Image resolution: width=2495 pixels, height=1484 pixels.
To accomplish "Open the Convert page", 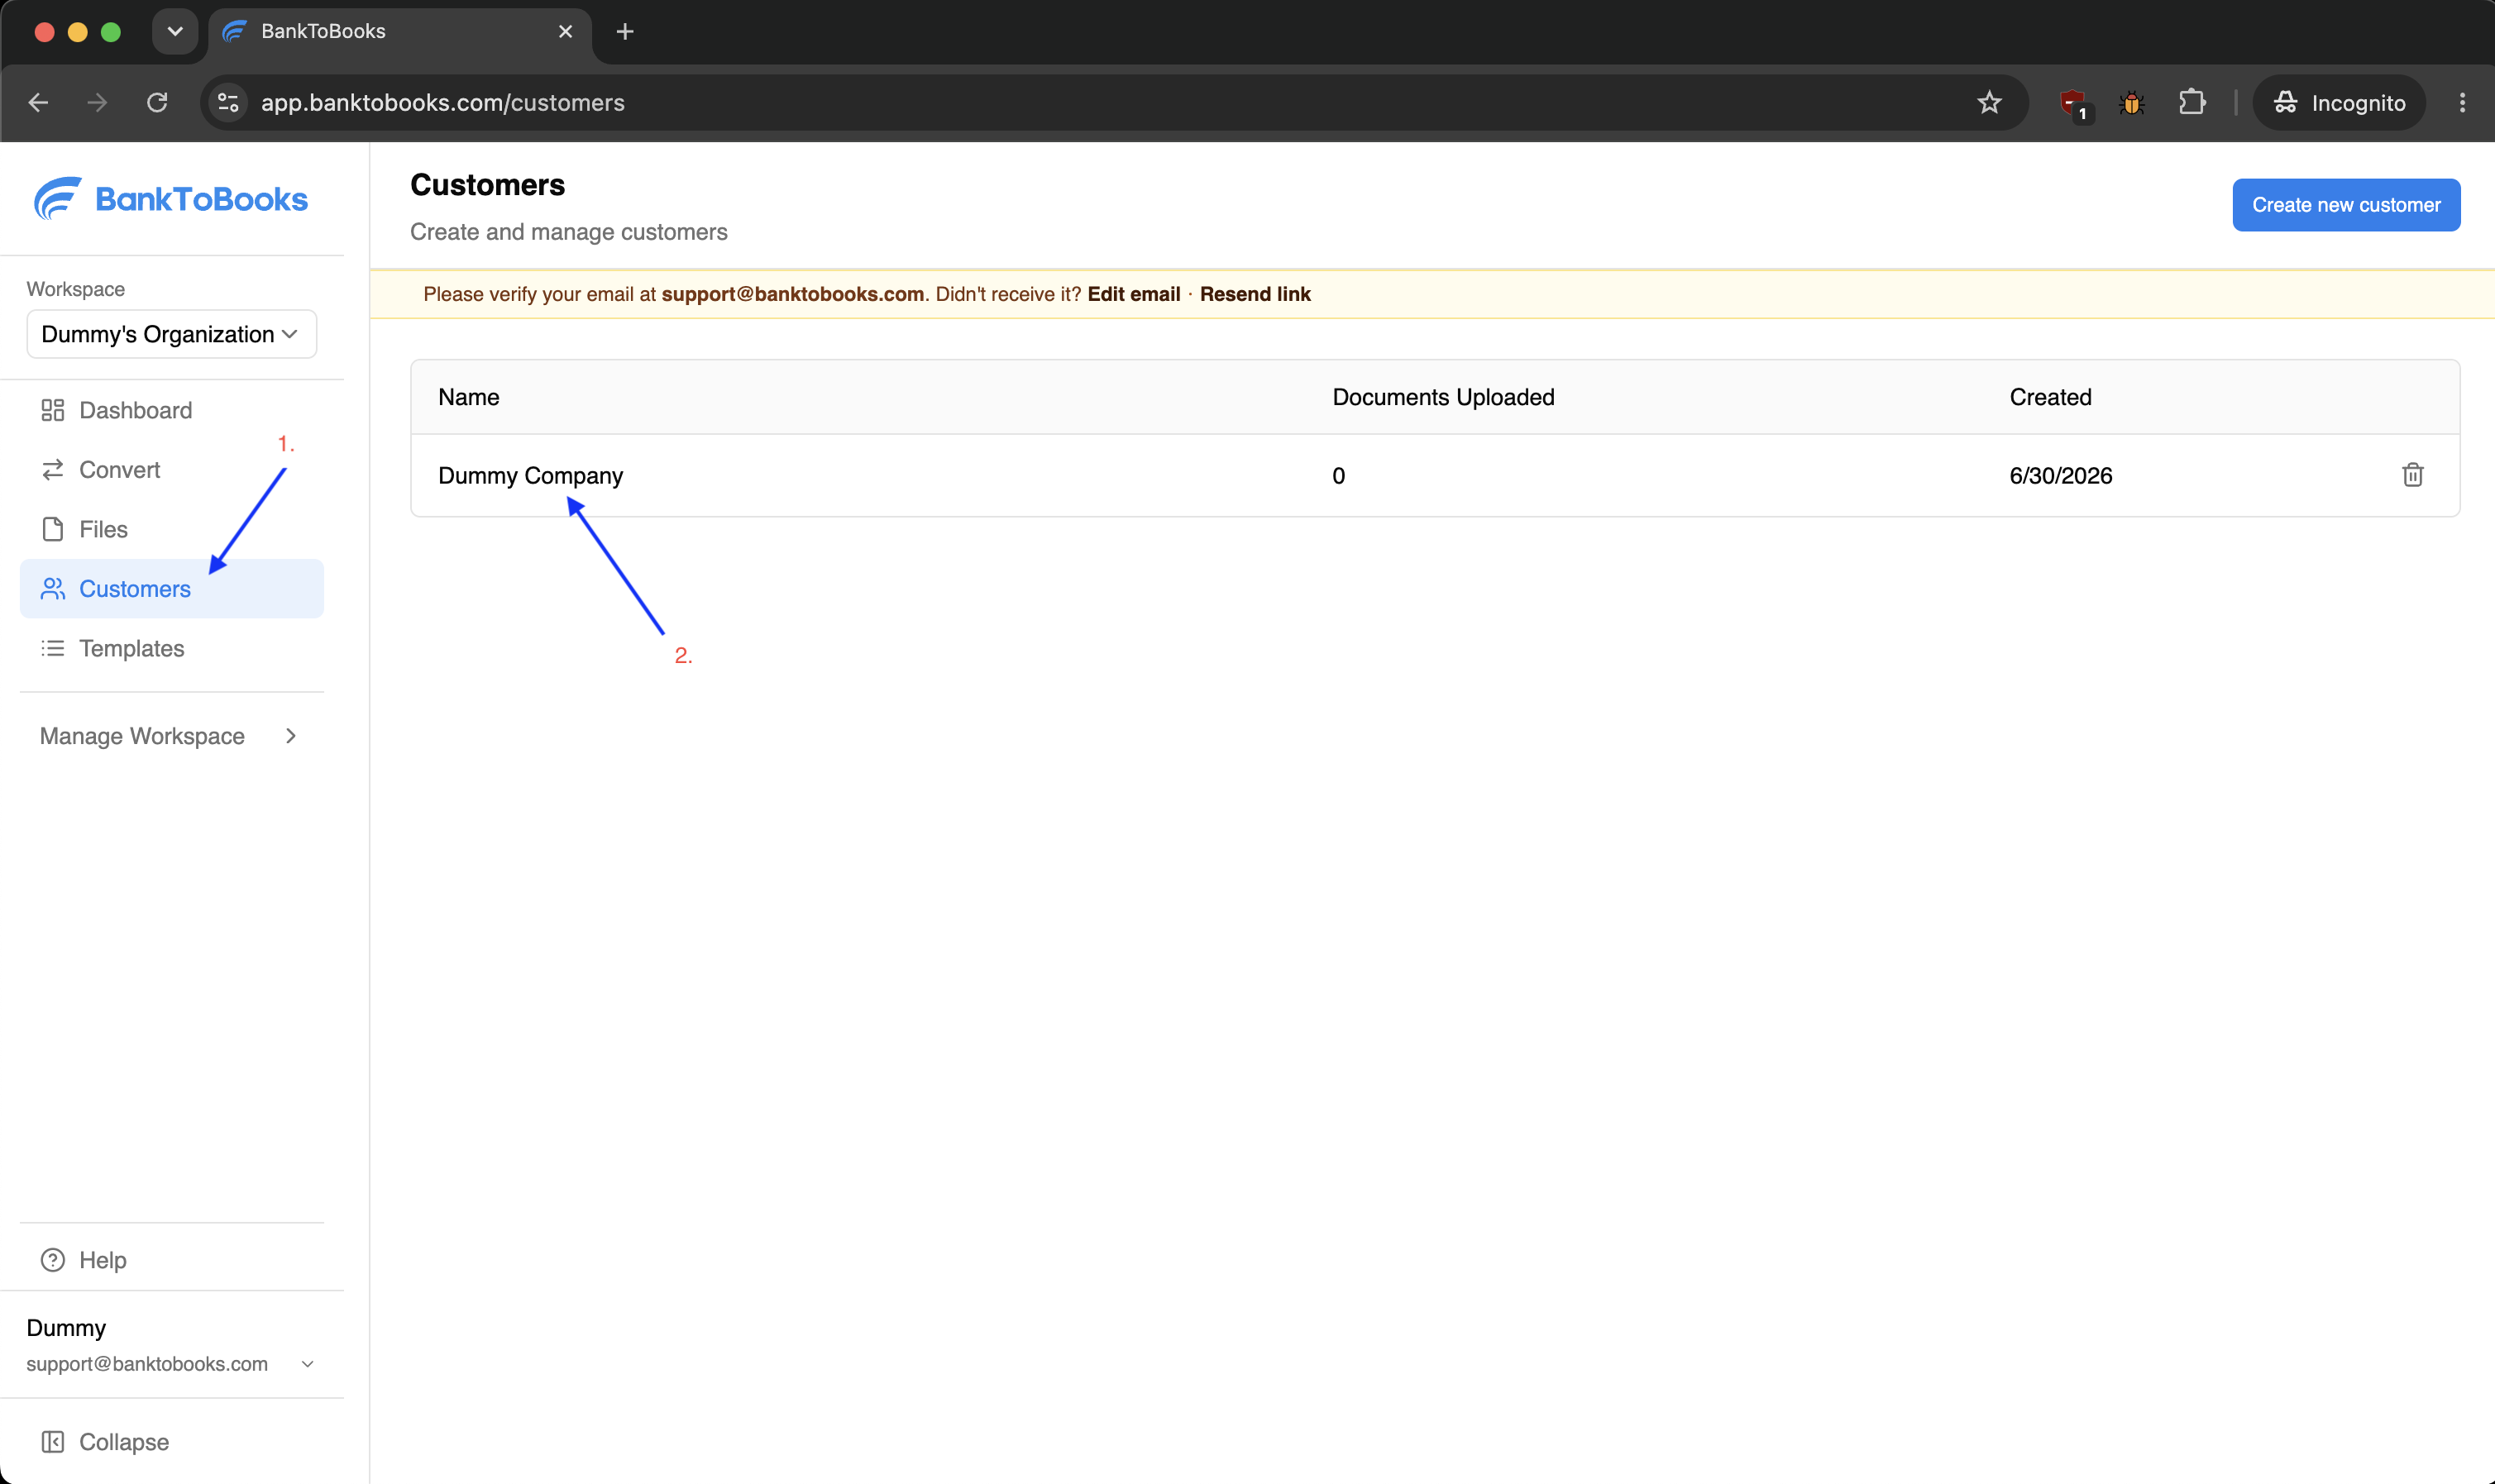I will click(x=172, y=470).
